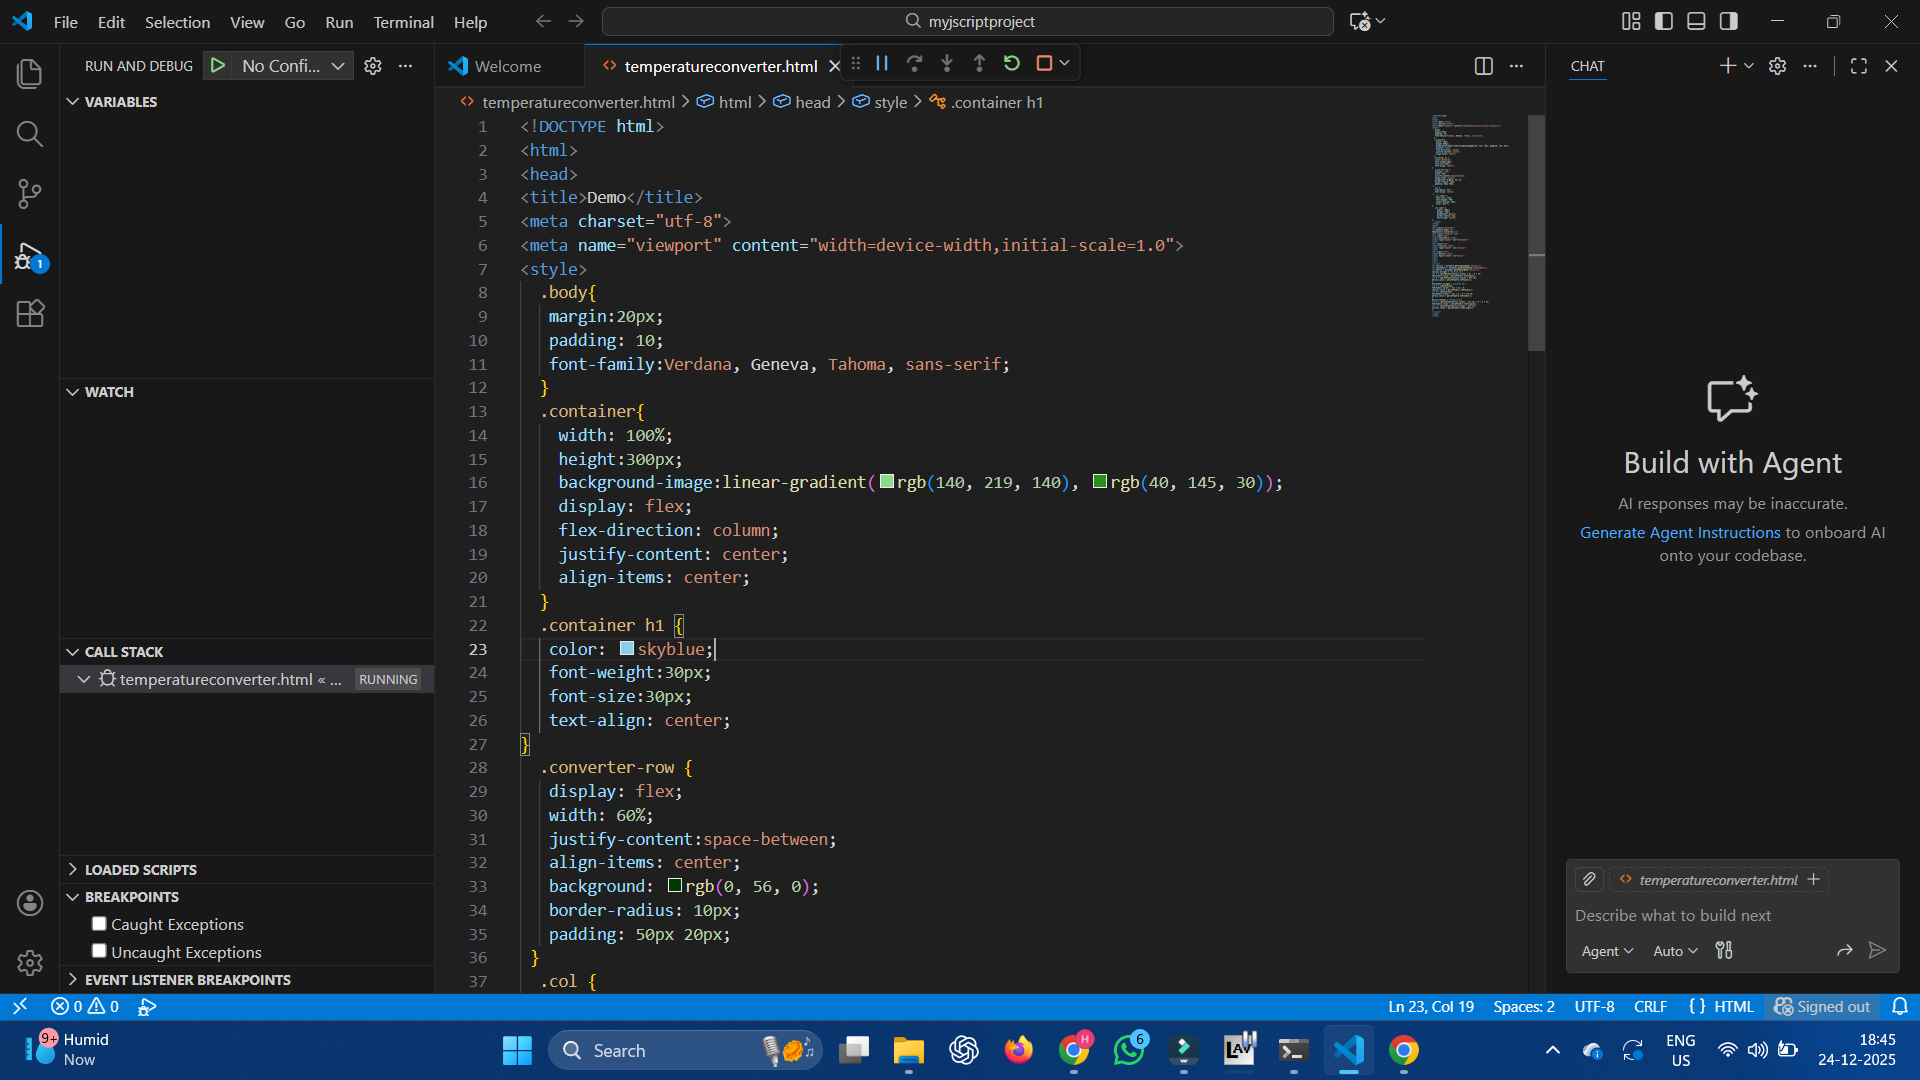Enable the Uncaught Exceptions breakpoint checkbox
The image size is (1920, 1080).
[99, 951]
